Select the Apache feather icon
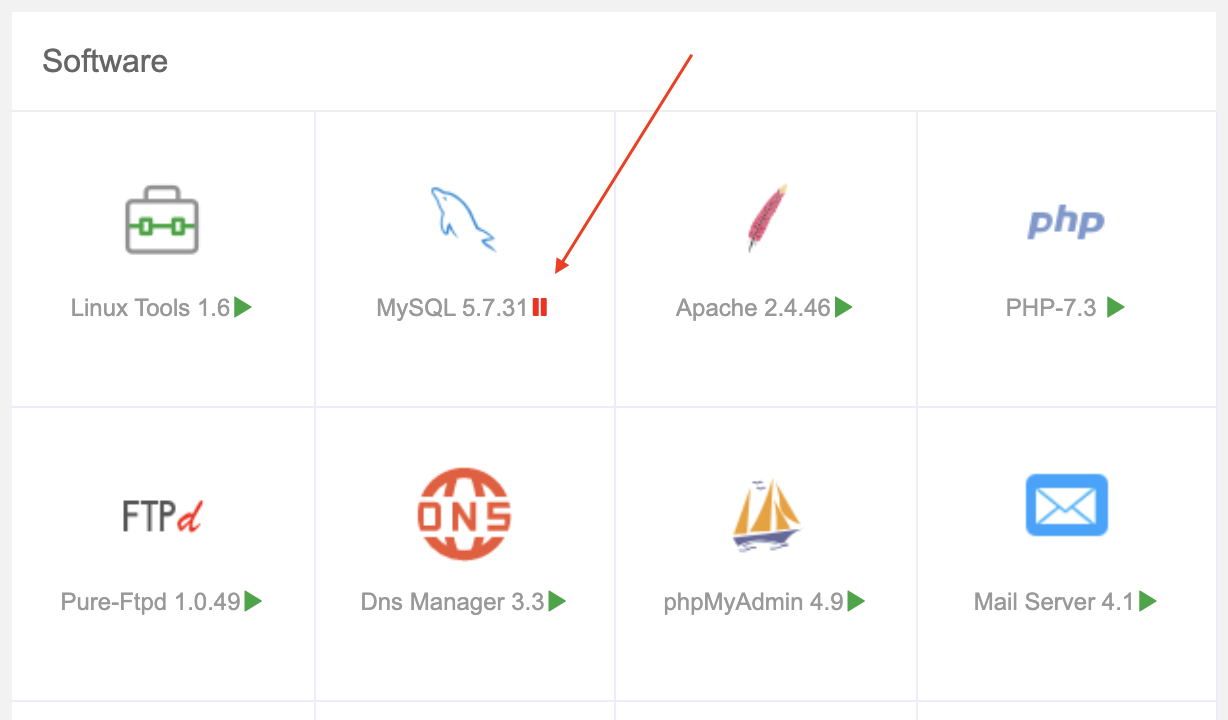The width and height of the screenshot is (1228, 720). 767,217
